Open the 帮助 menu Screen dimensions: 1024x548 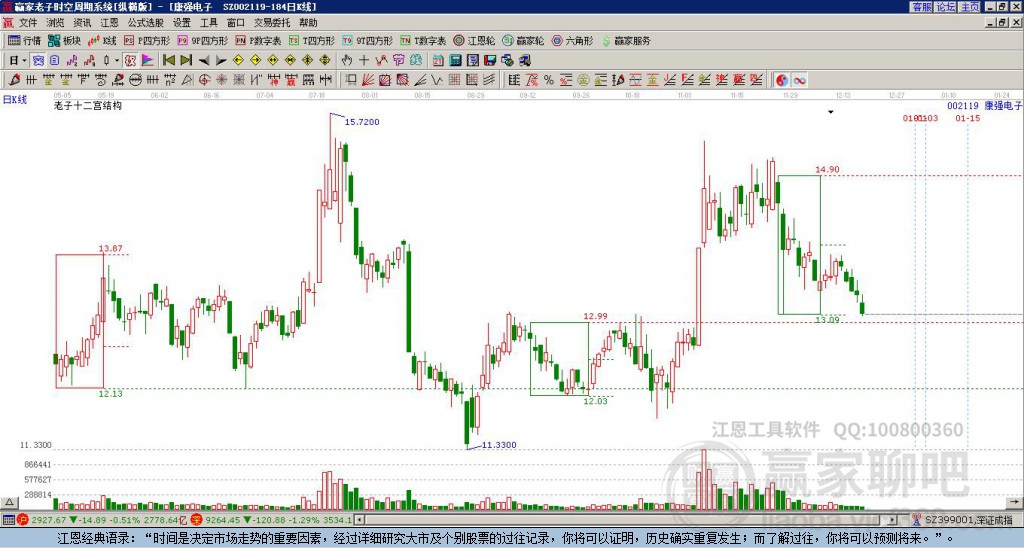click(x=308, y=23)
